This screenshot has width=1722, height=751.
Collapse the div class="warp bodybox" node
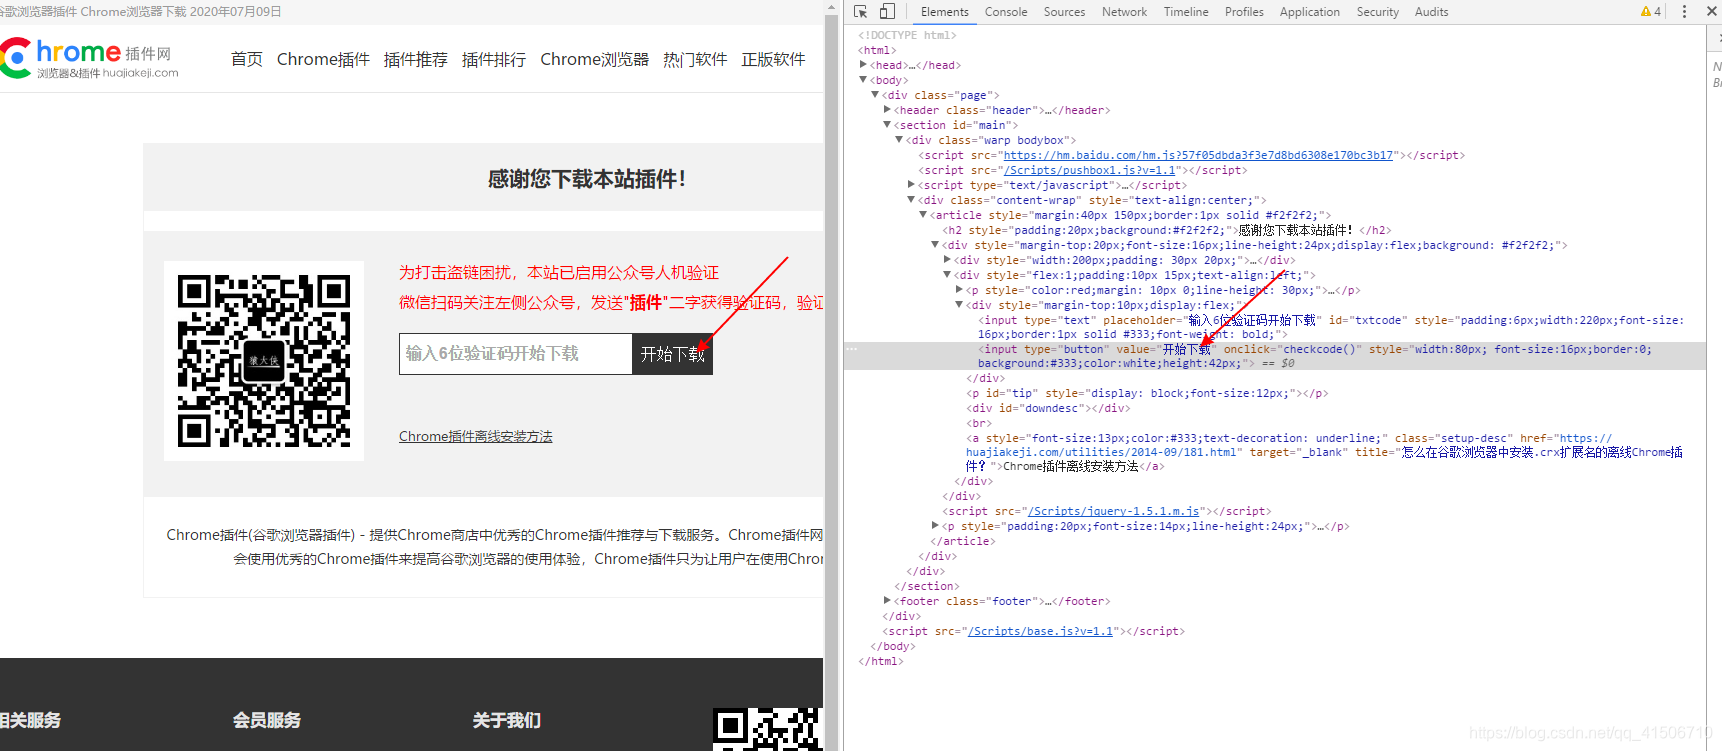pos(899,140)
